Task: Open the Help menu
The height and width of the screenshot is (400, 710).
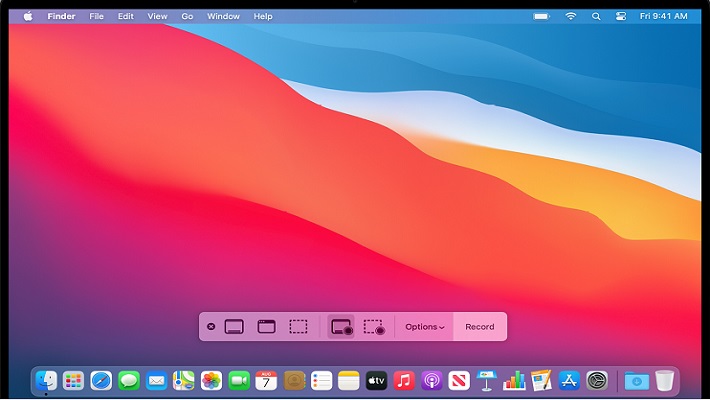Action: coord(263,16)
